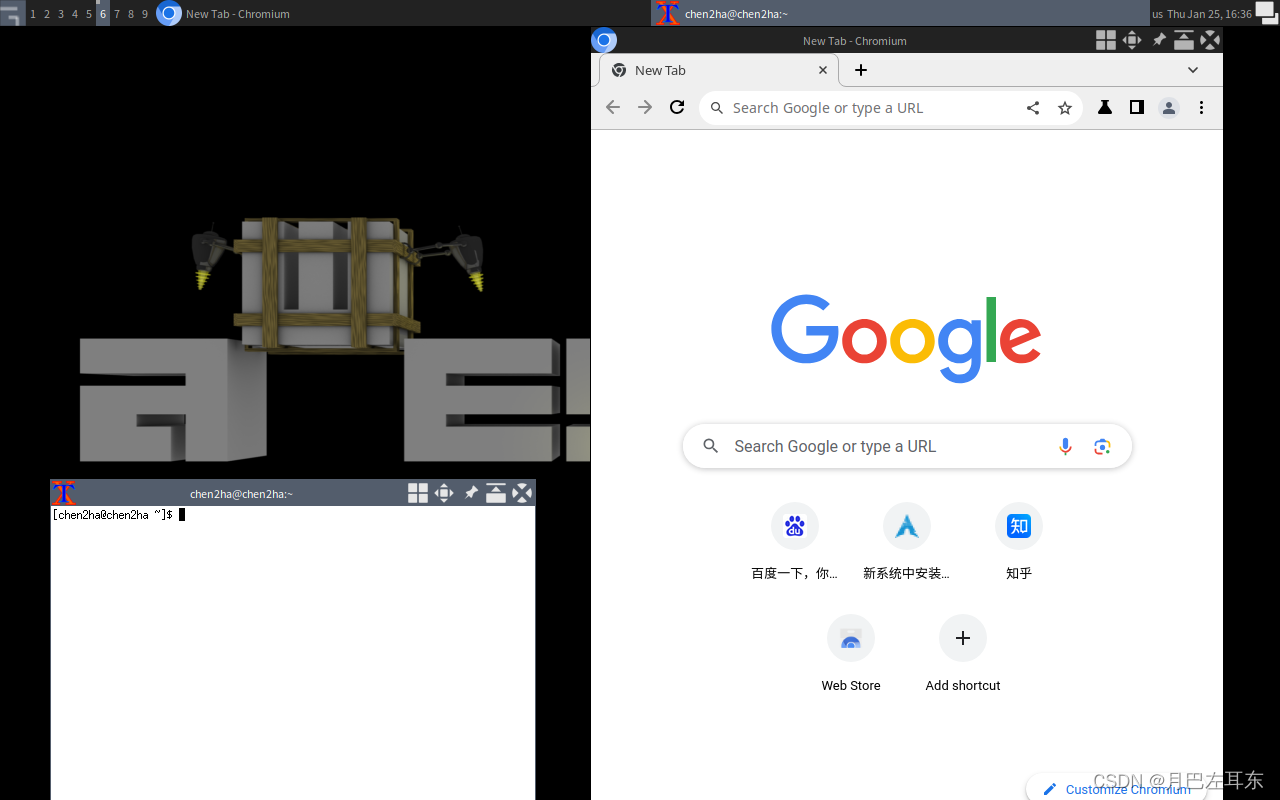1280x800 pixels.
Task: Bookmark this tab with the star icon
Action: 1065,108
